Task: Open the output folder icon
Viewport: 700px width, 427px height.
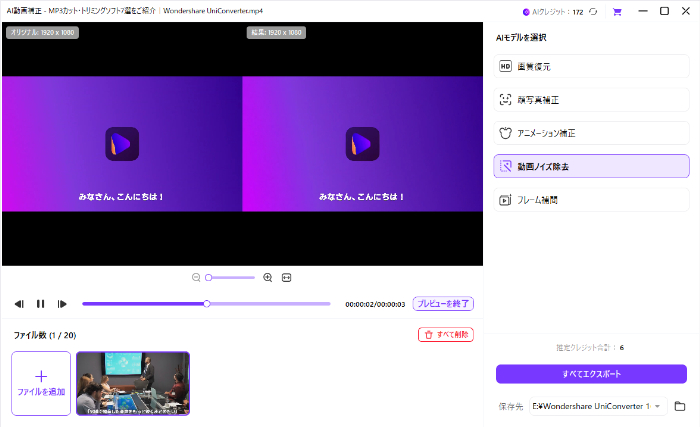Action: [x=680, y=406]
